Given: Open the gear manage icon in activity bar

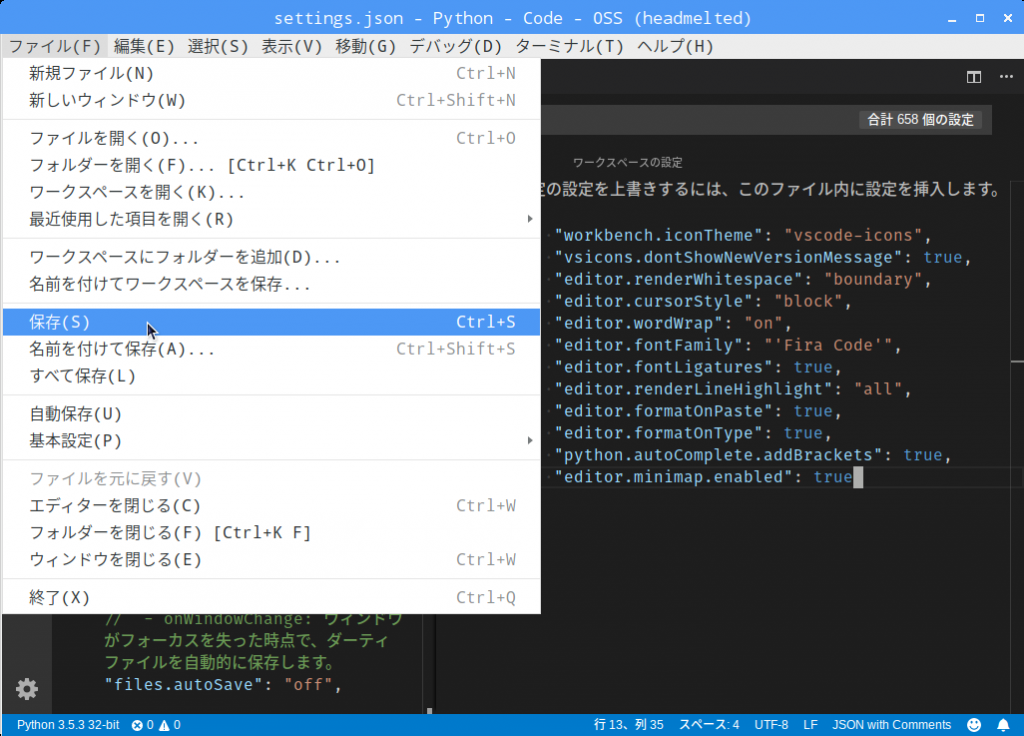Looking at the screenshot, I should tap(27, 688).
